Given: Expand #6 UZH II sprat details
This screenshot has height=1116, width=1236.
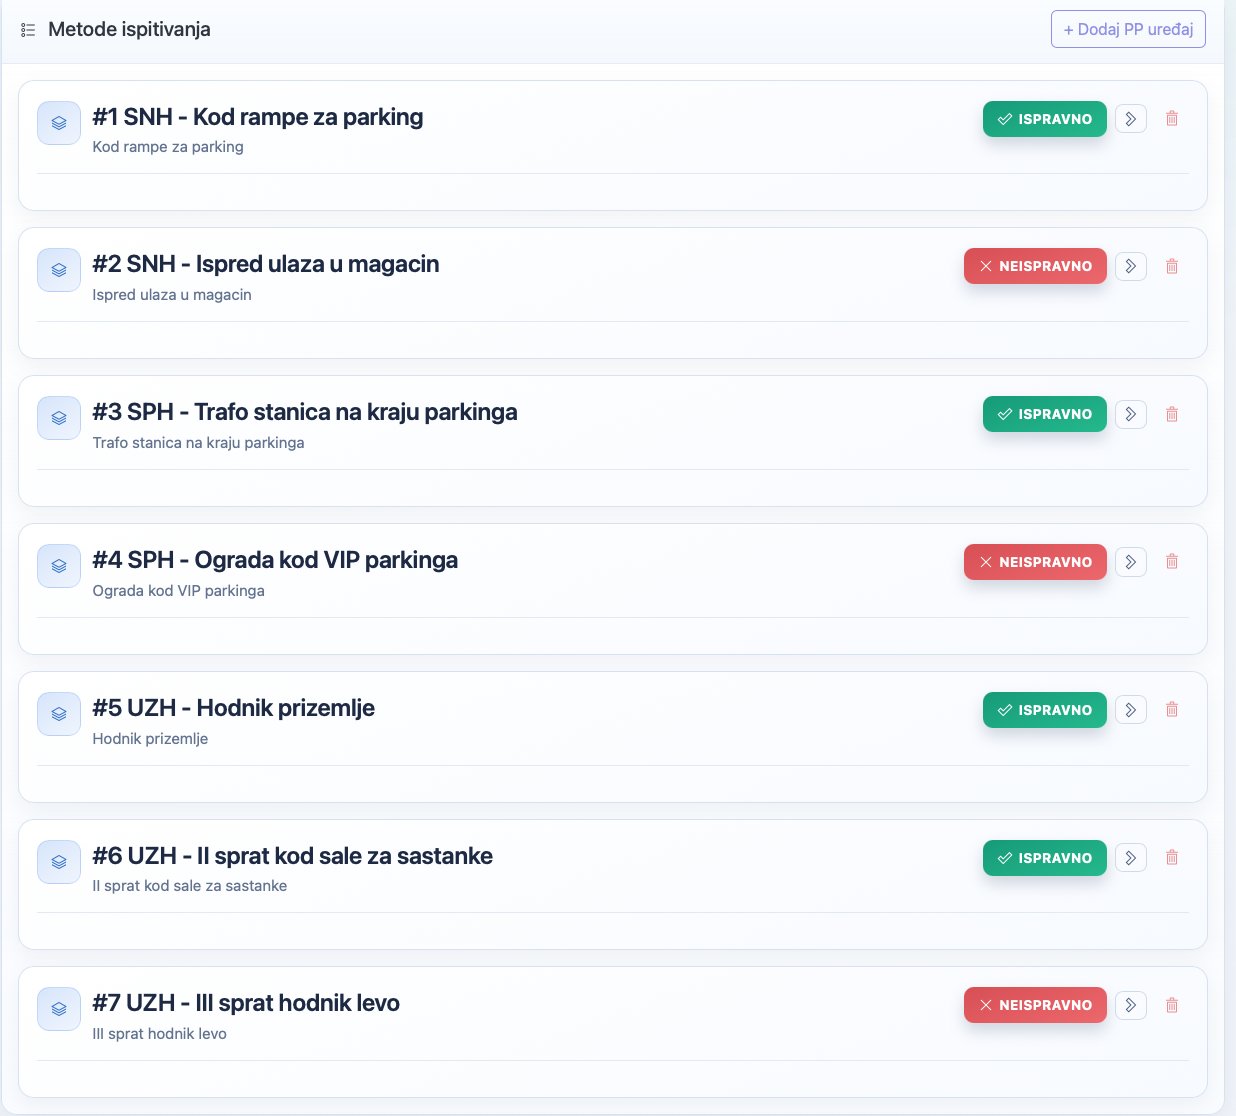Looking at the screenshot, I should 1131,858.
